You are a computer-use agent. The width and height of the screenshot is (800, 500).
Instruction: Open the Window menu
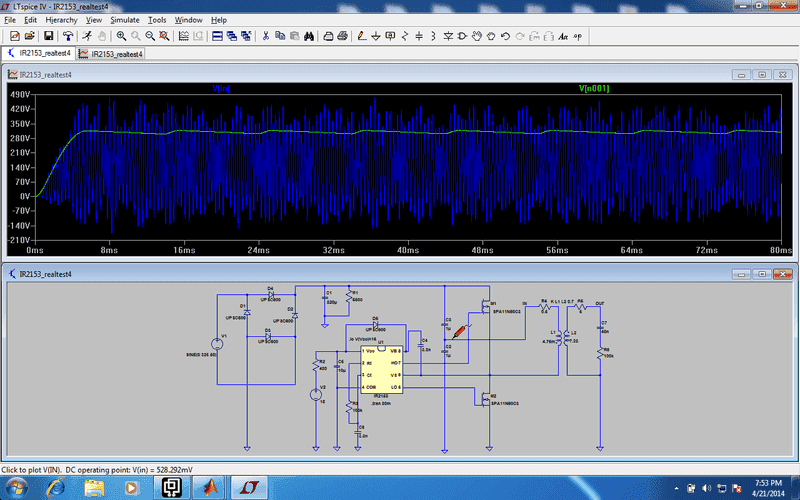coord(188,20)
